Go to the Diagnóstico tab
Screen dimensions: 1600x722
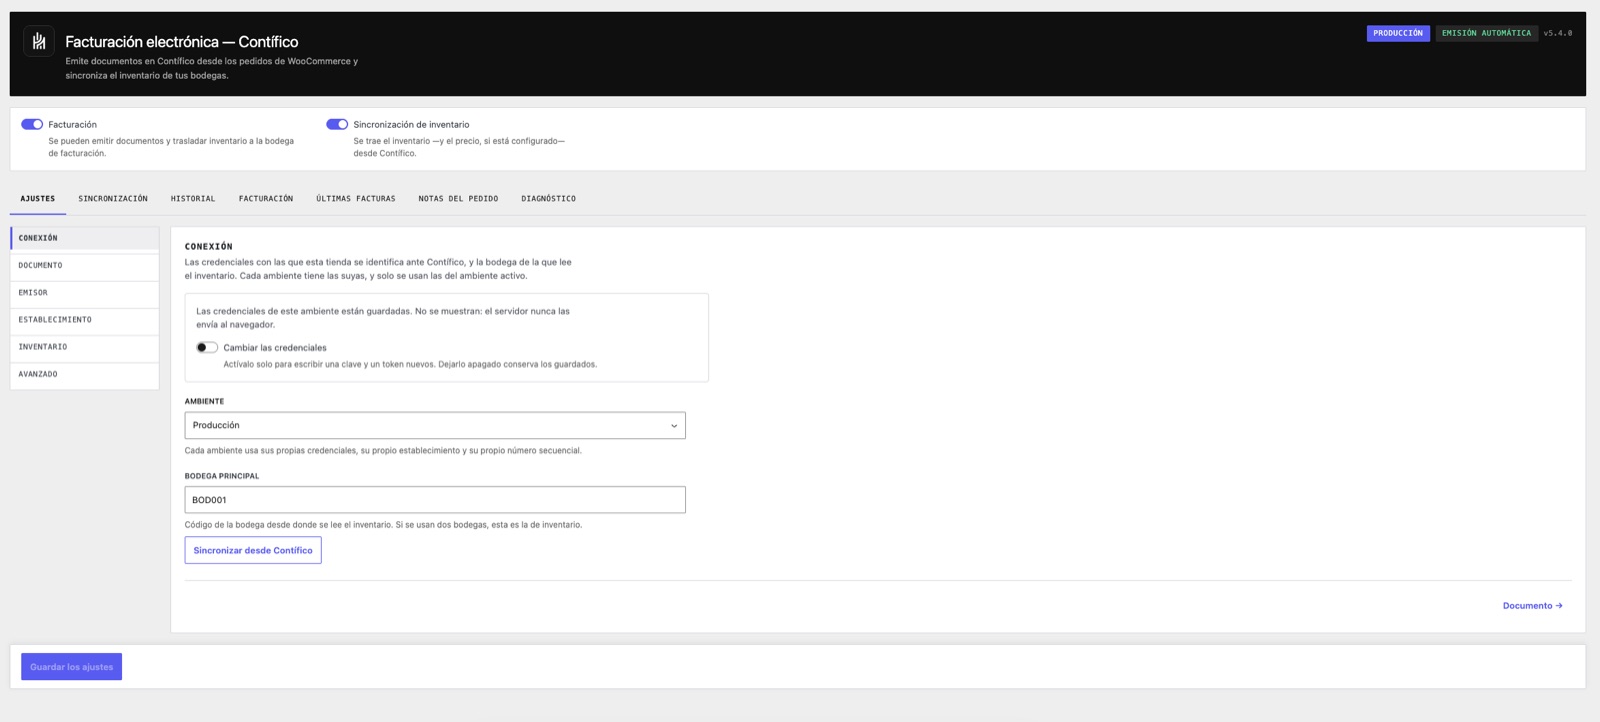tap(548, 199)
